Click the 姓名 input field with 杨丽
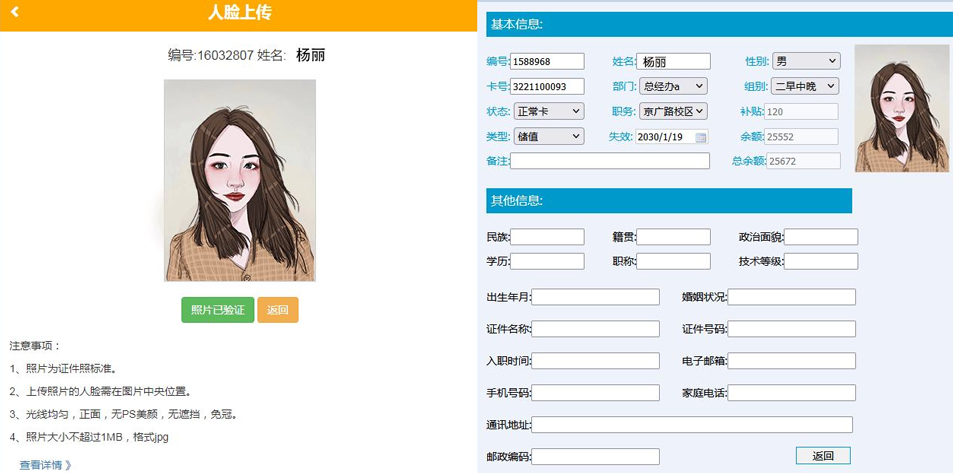Image resolution: width=953 pixels, height=473 pixels. tap(673, 61)
